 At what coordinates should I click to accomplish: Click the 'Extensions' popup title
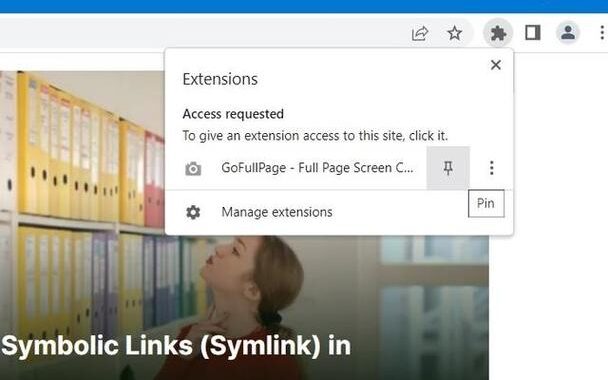(x=220, y=79)
